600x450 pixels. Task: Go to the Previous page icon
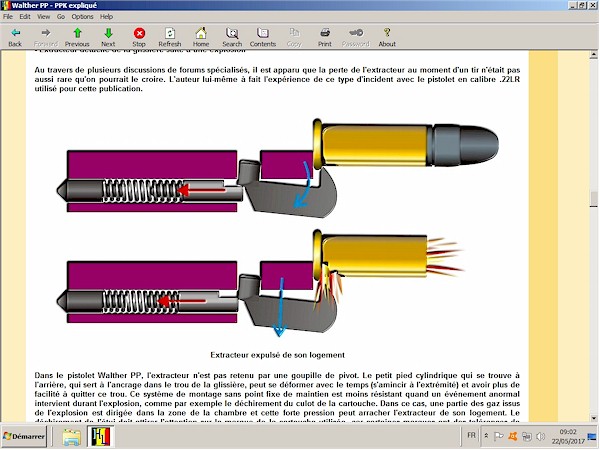coord(77,33)
